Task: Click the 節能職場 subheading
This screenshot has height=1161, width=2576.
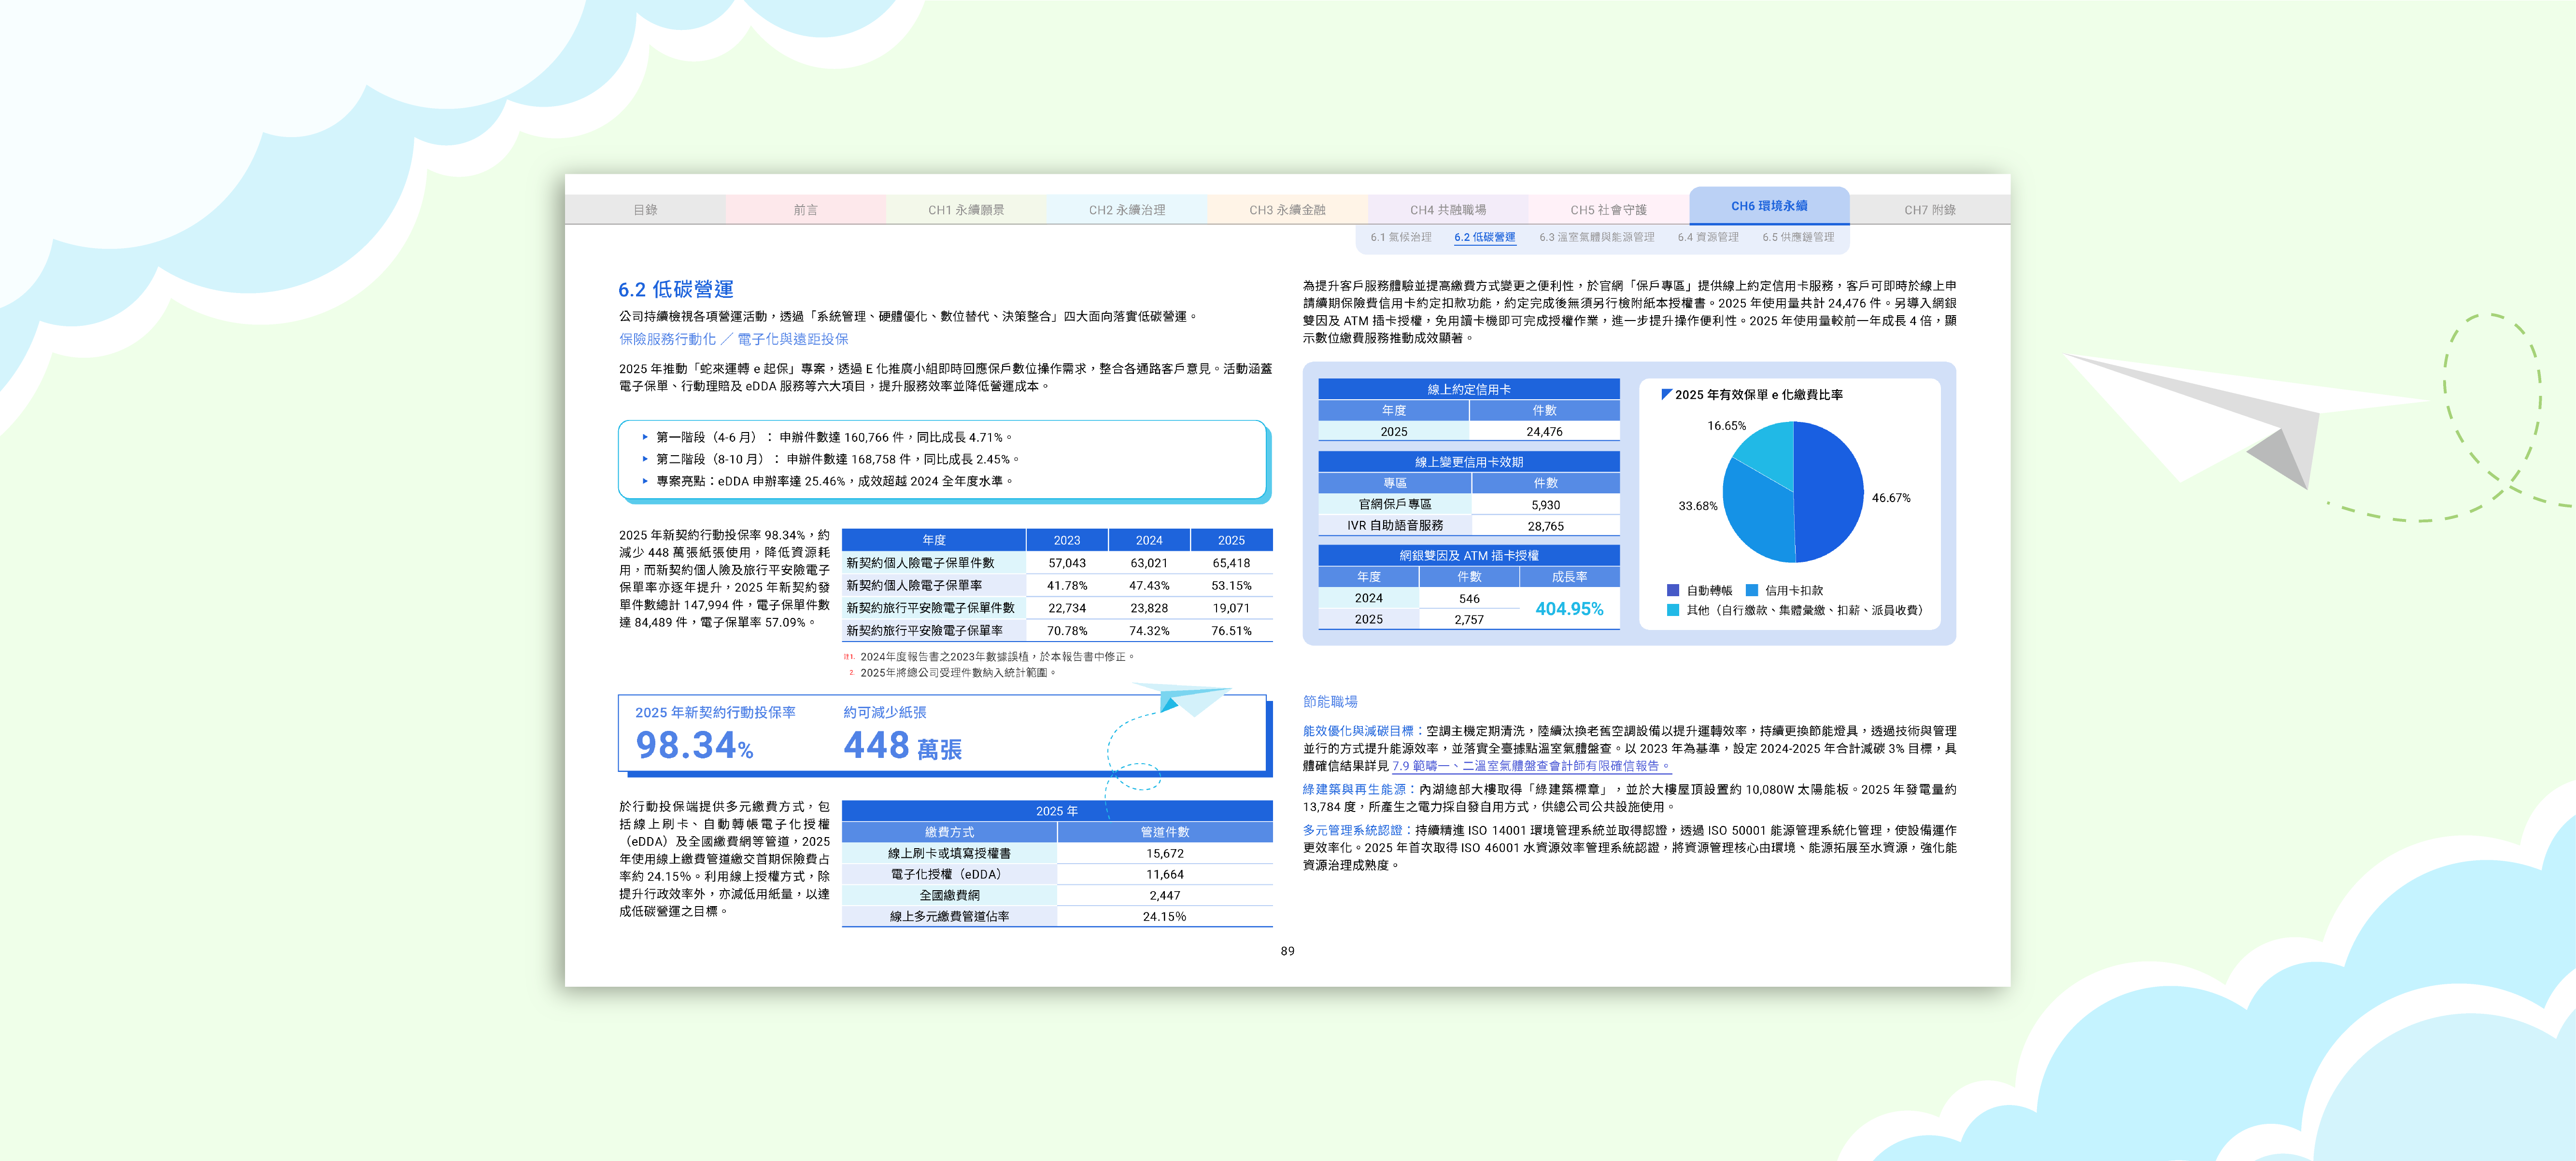Action: click(x=1330, y=702)
